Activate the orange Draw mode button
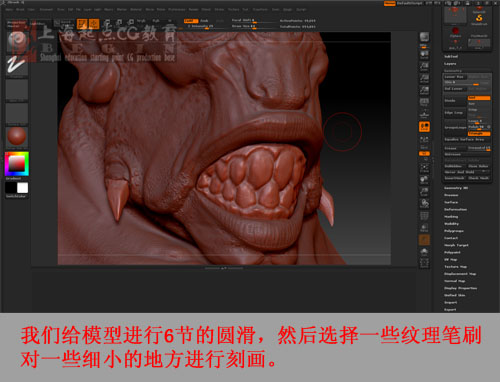Viewport: 500px width, 382px height. (94, 24)
